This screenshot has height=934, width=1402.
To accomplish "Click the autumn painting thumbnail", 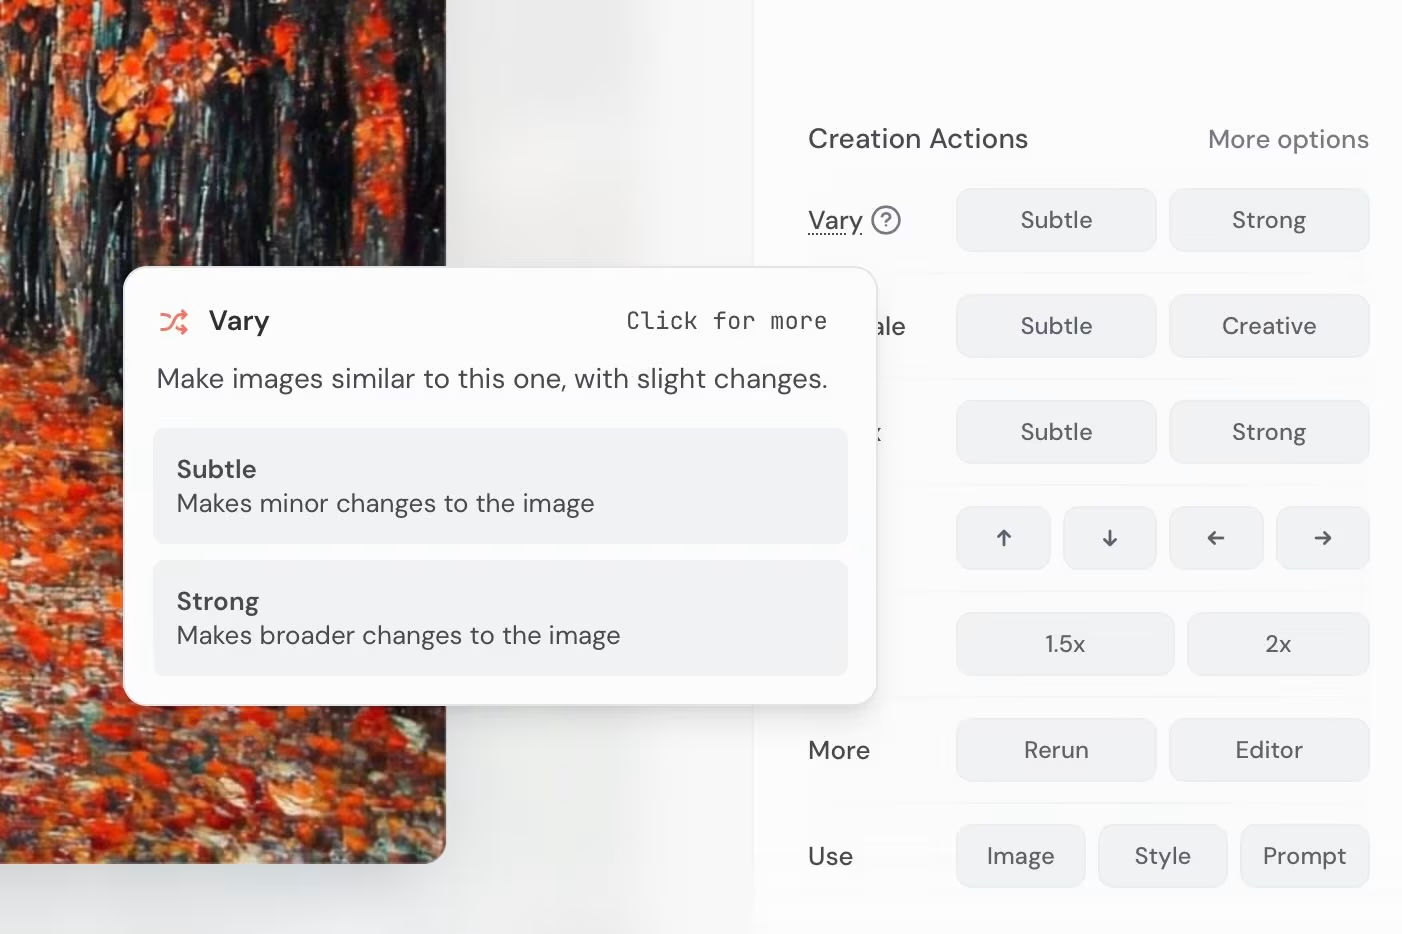I will tap(220, 130).
